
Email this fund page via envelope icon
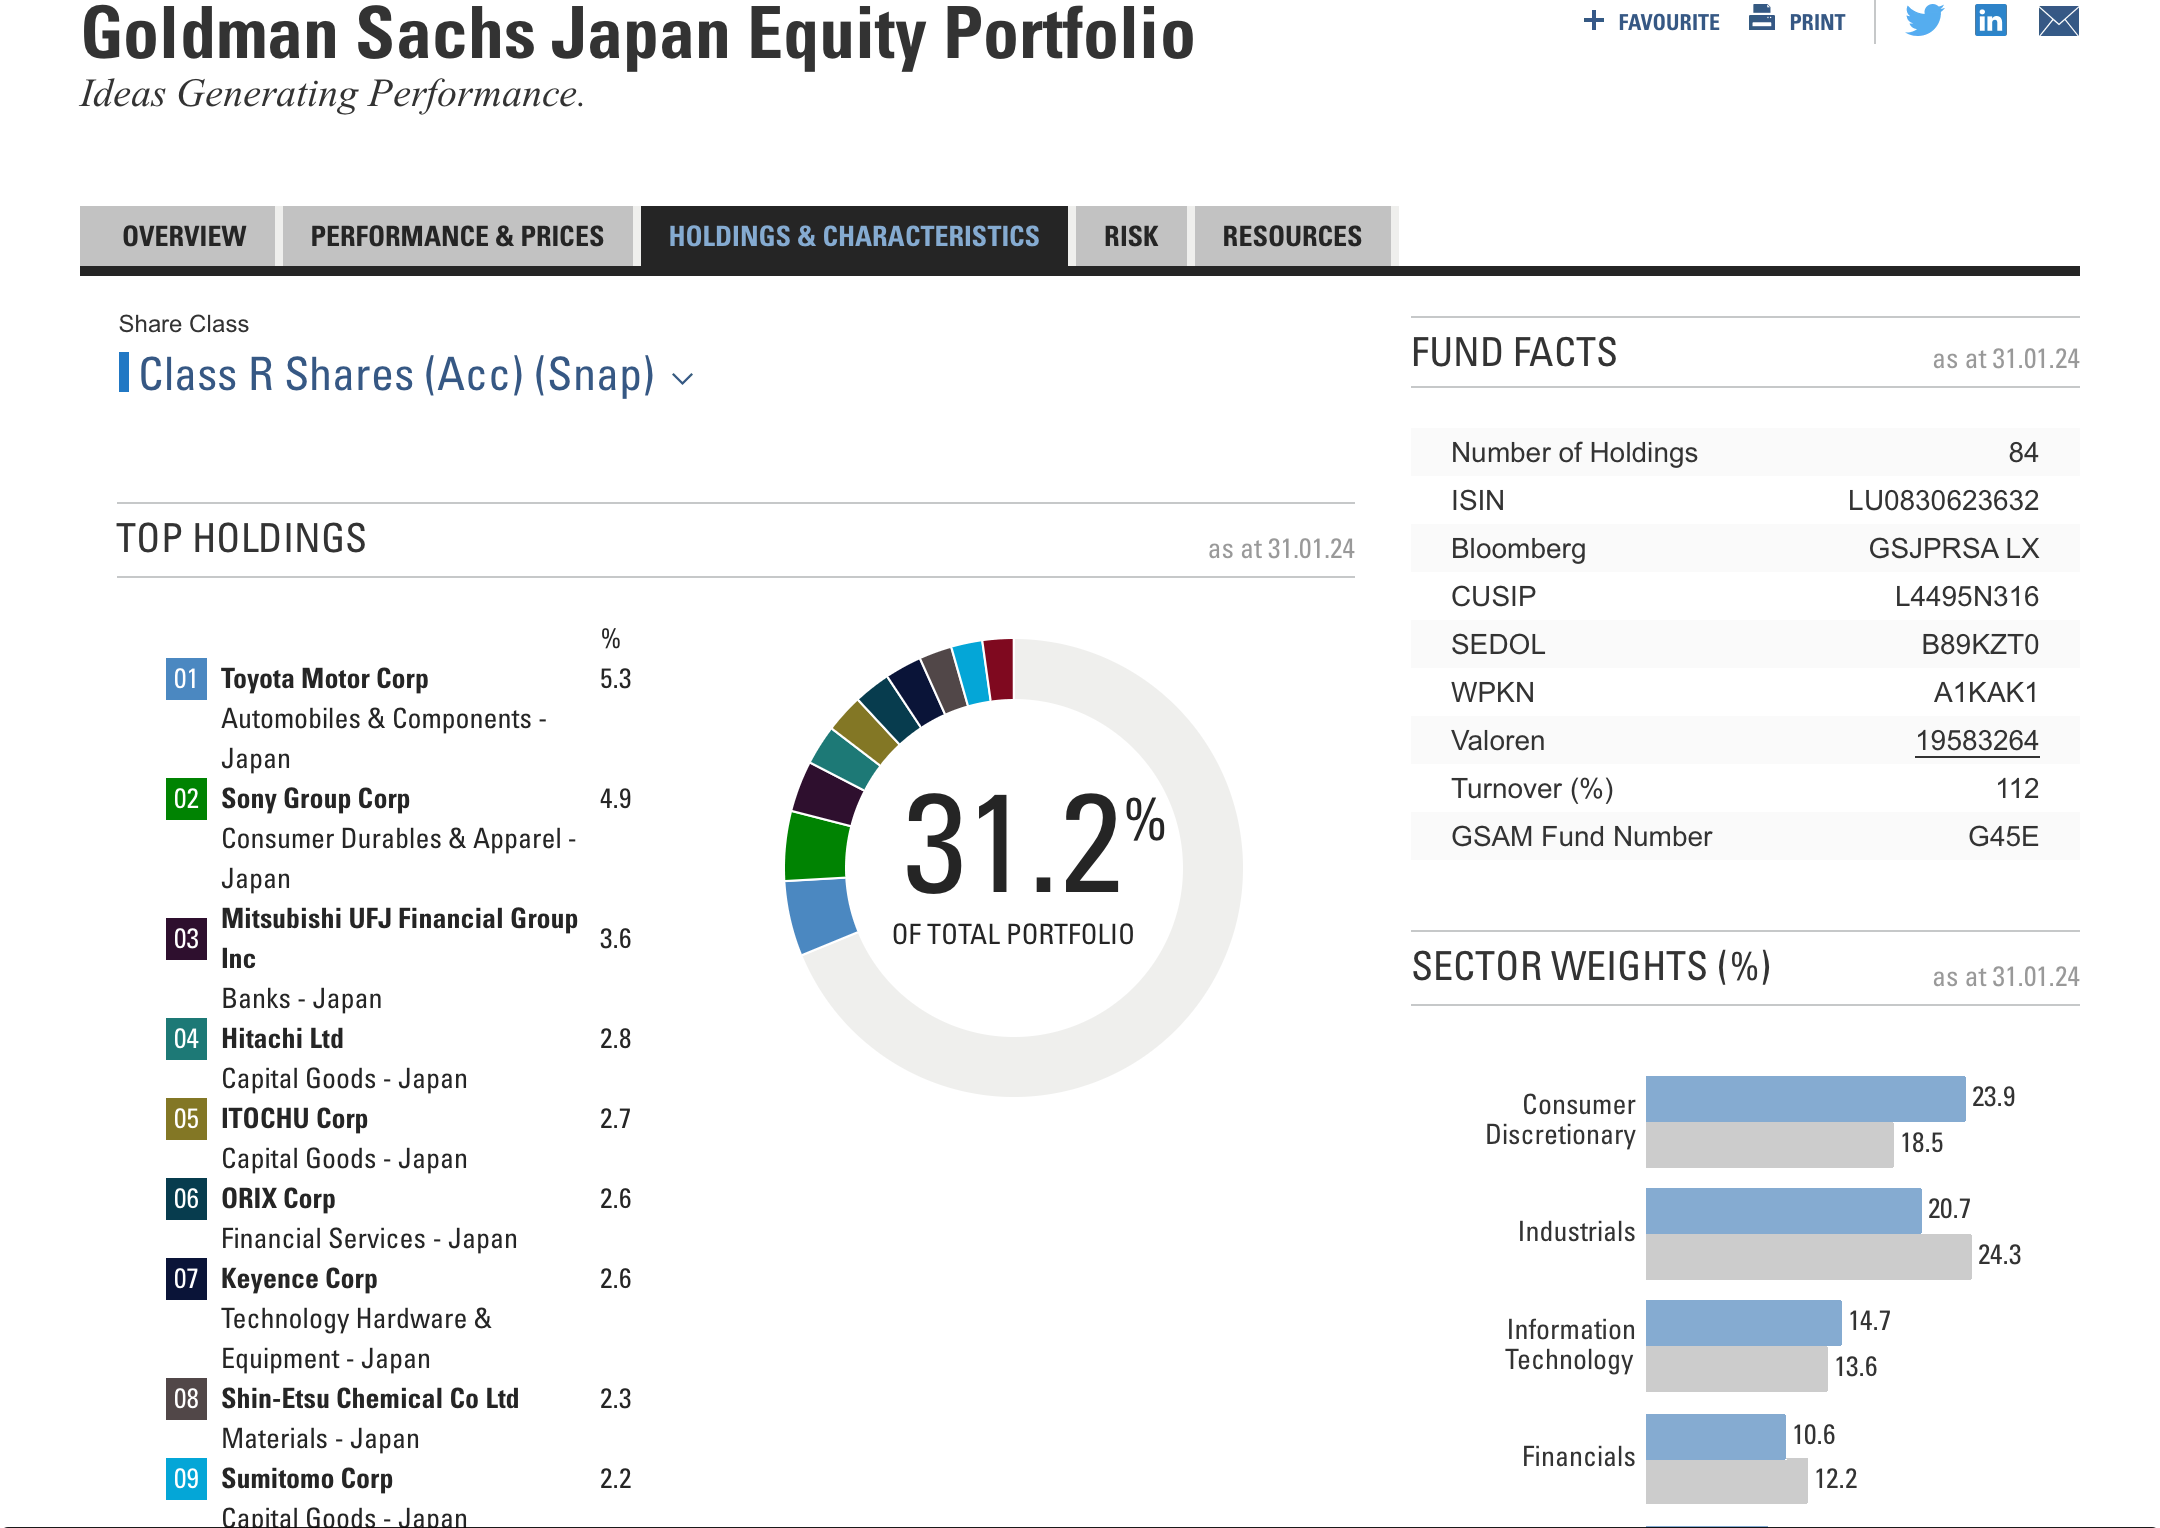pos(2058,21)
